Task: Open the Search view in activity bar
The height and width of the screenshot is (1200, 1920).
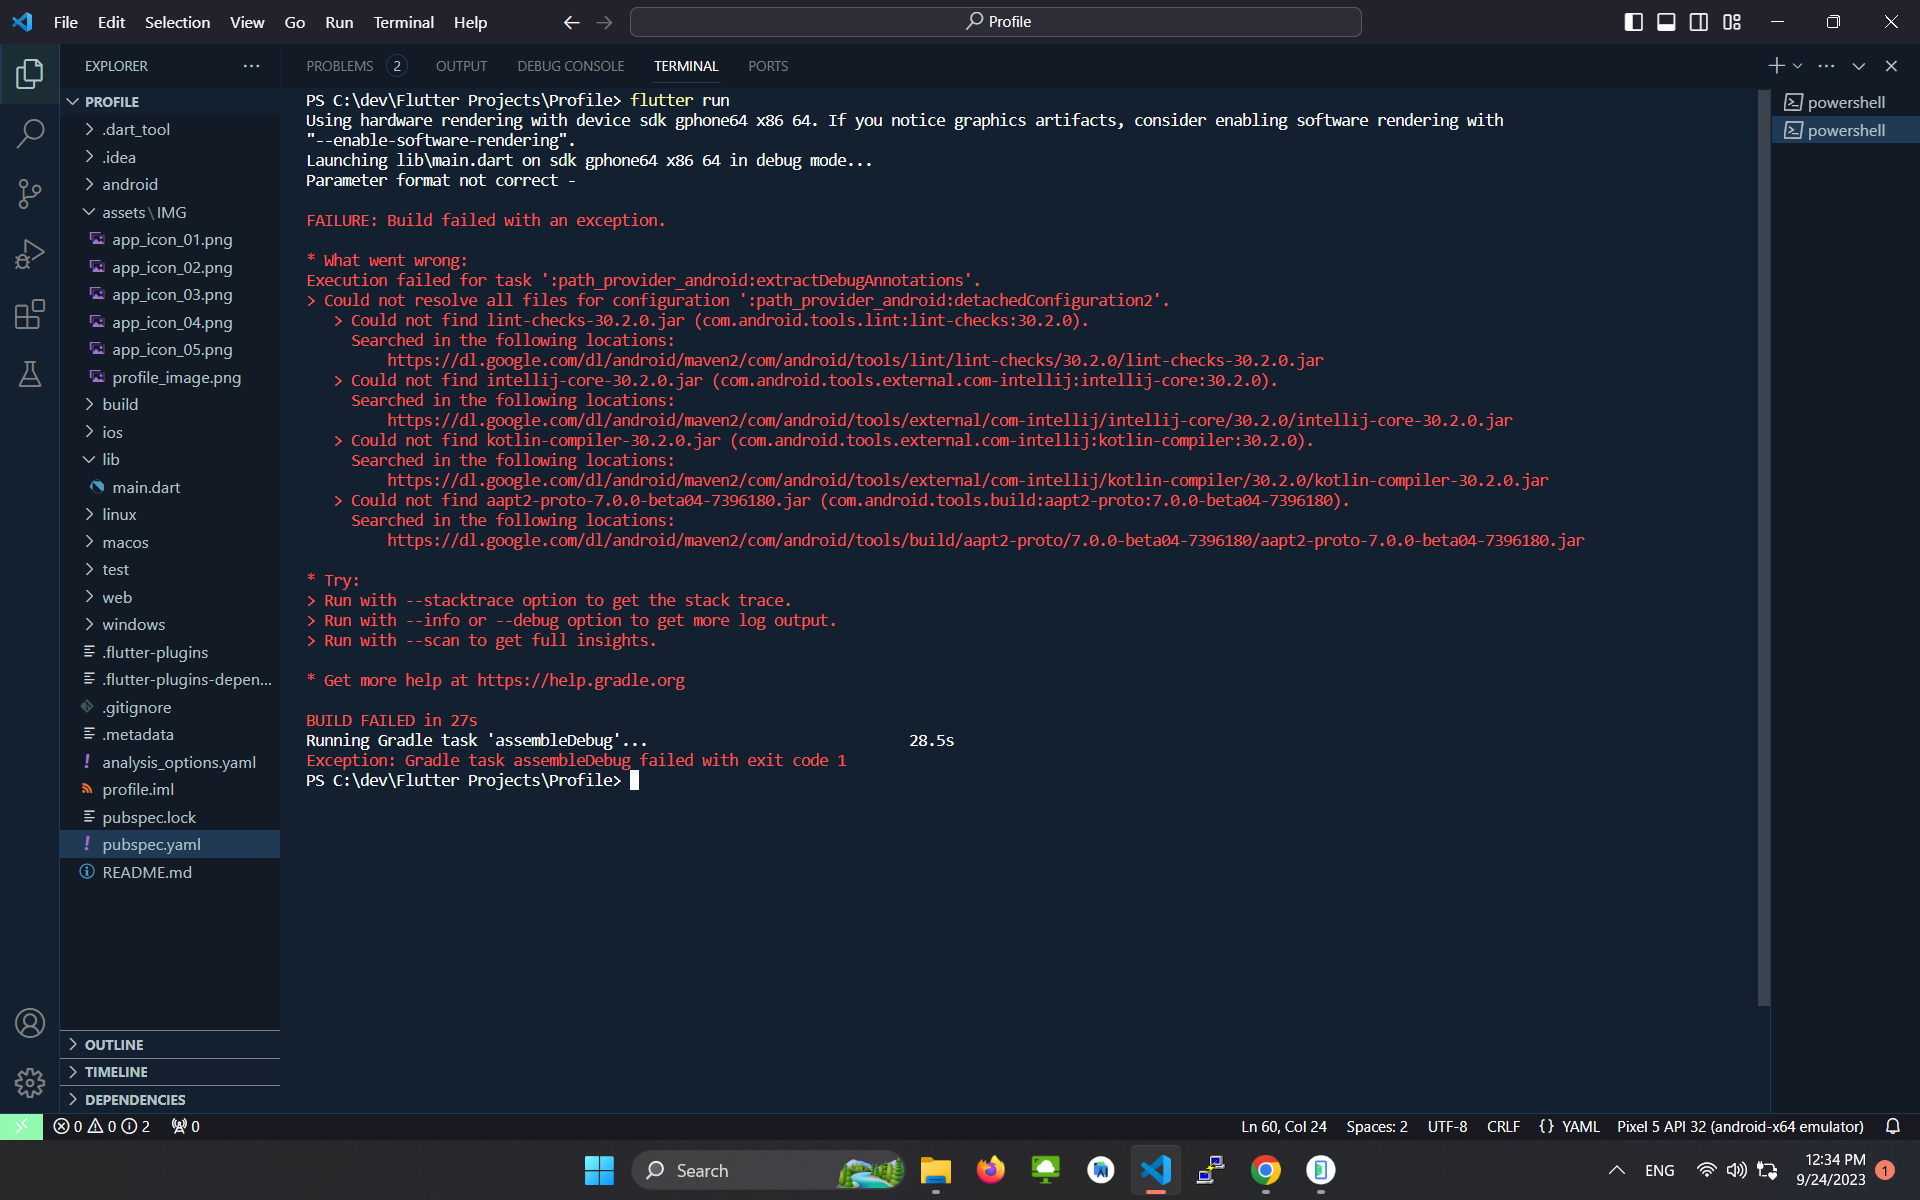Action: 30,133
